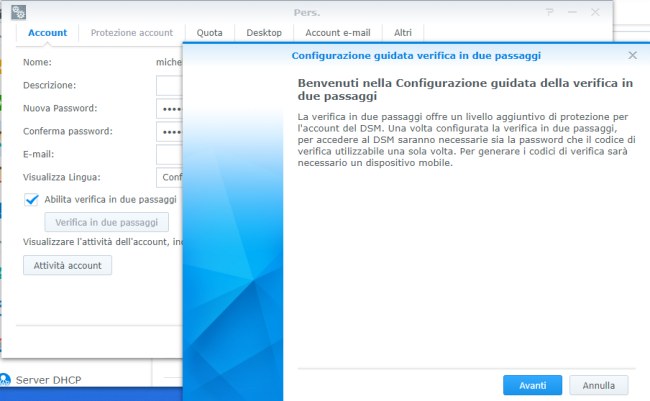This screenshot has height=401, width=650.
Task: Focus the Nuova Password field
Action: pyautogui.click(x=169, y=108)
